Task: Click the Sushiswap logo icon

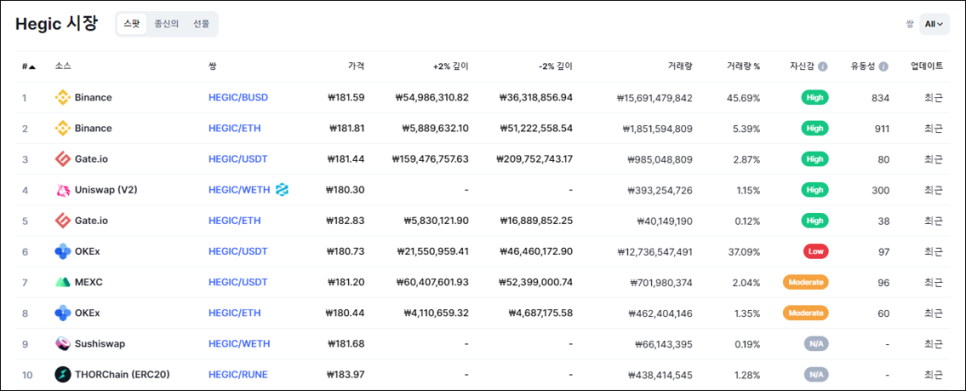Action: click(x=63, y=344)
